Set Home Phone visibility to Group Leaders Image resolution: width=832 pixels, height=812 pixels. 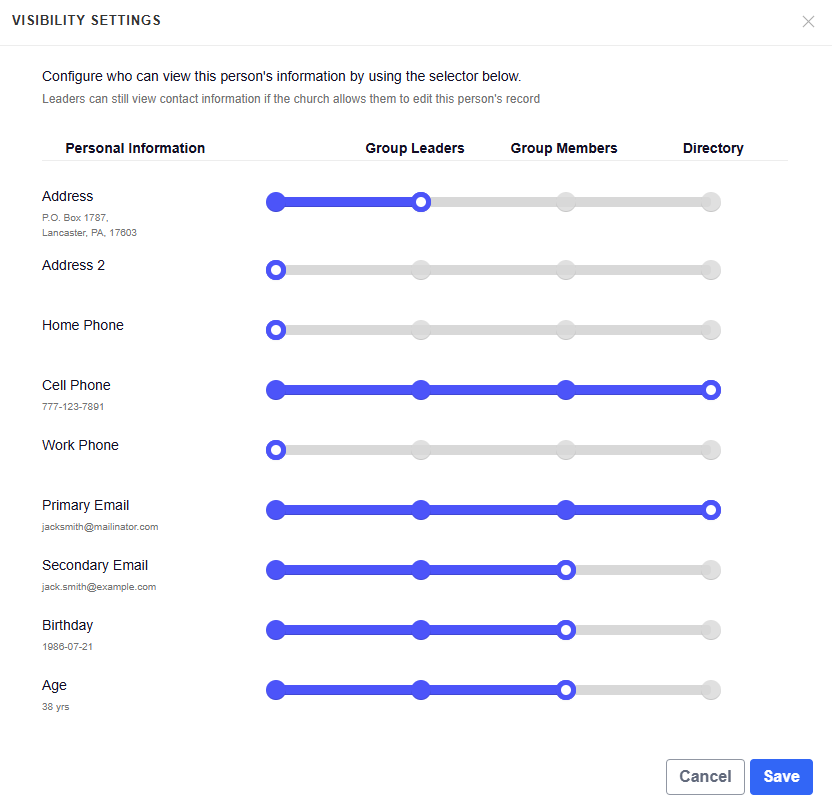421,330
